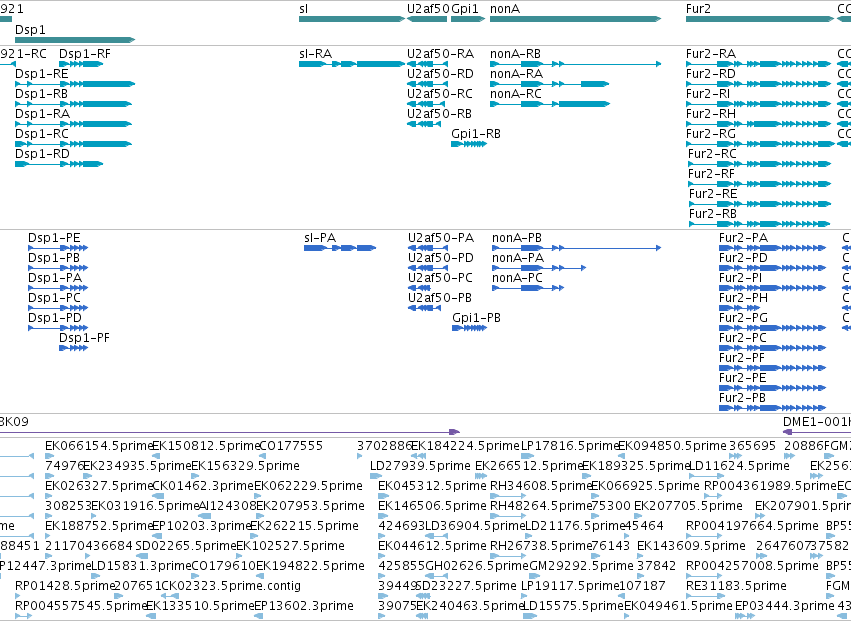Click the CO177555 EST label
The width and height of the screenshot is (851, 621).
(291, 446)
